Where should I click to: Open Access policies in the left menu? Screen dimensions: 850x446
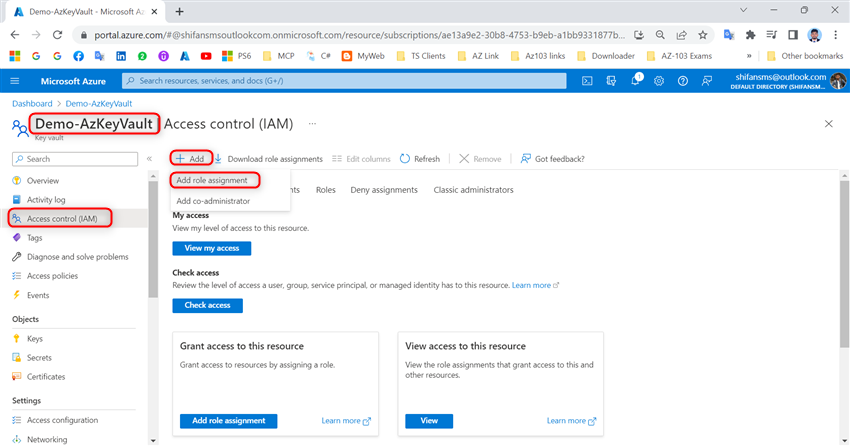coord(52,276)
